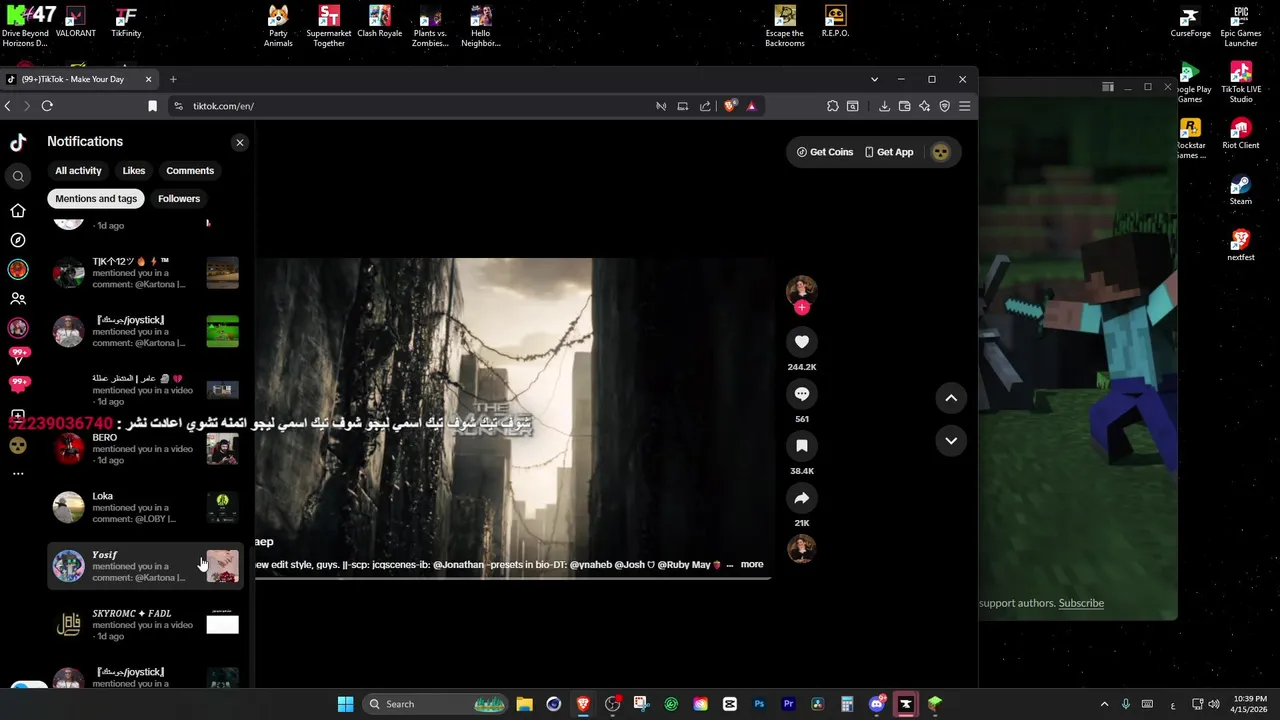Open the Riot Client desktop shortcut
This screenshot has width=1280, height=720.
(1240, 134)
